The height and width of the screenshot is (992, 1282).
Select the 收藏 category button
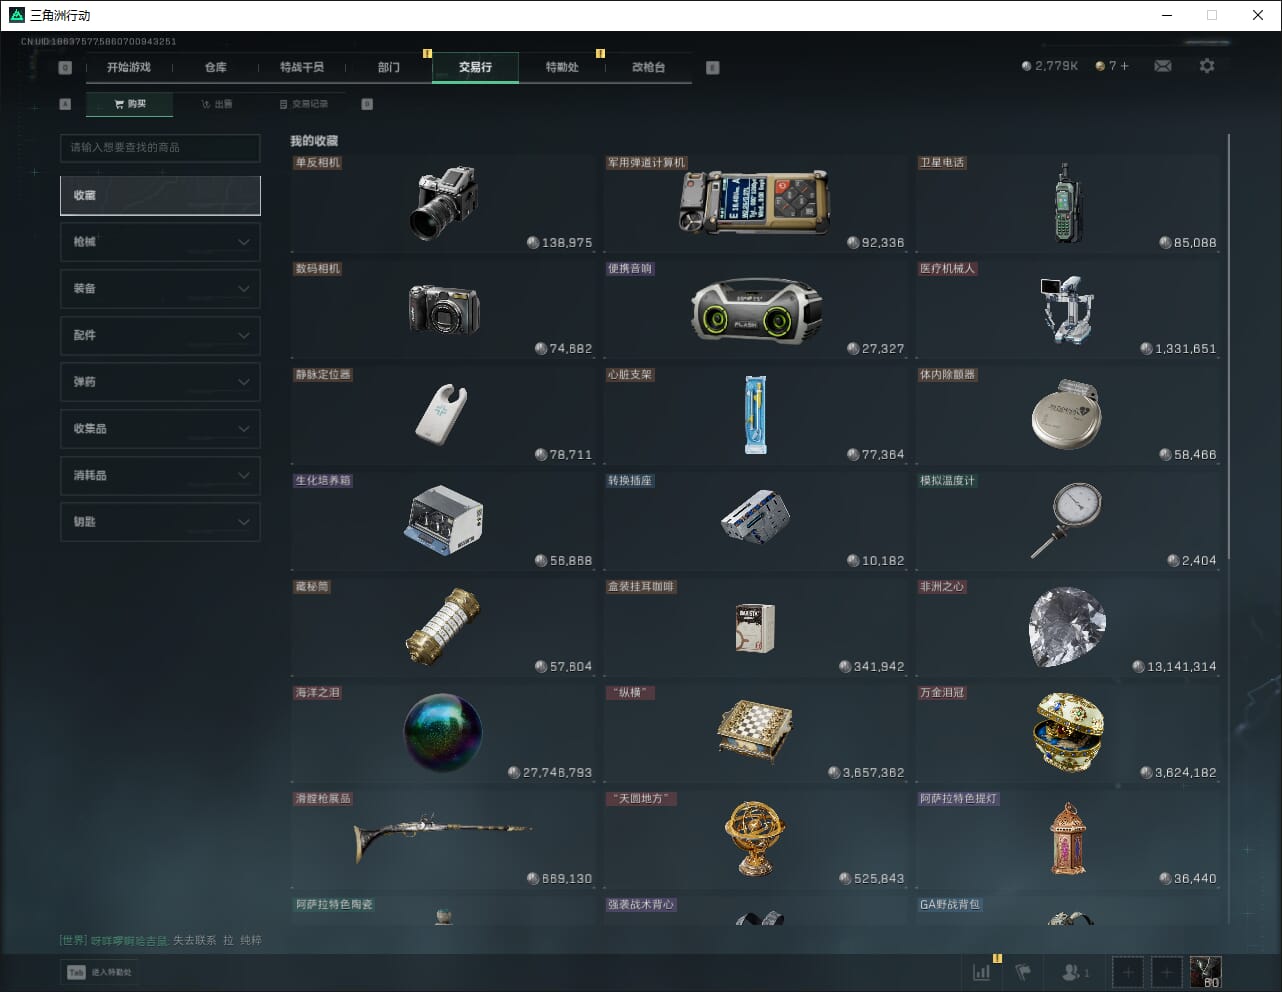[160, 196]
